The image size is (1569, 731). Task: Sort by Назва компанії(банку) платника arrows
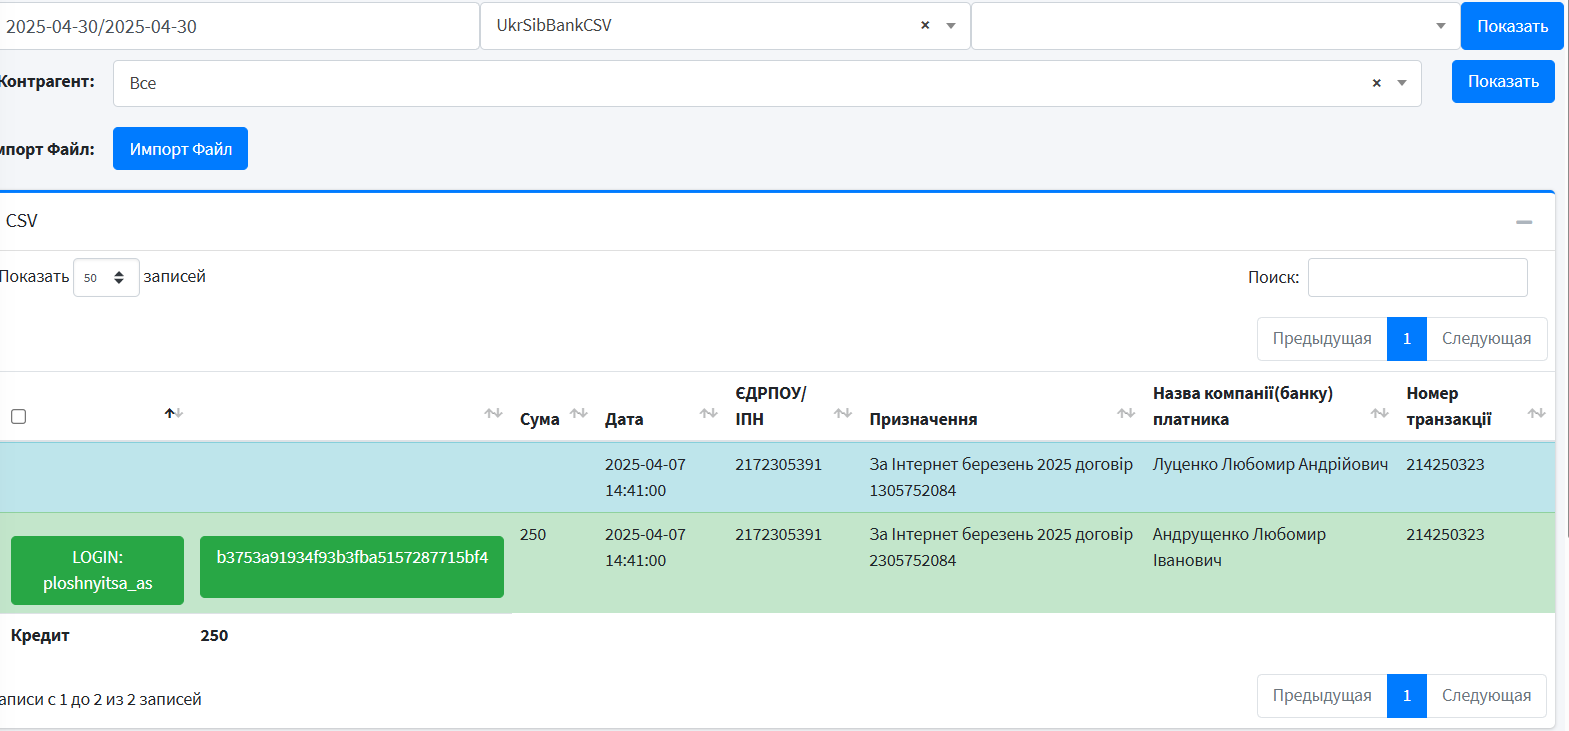coord(1379,413)
